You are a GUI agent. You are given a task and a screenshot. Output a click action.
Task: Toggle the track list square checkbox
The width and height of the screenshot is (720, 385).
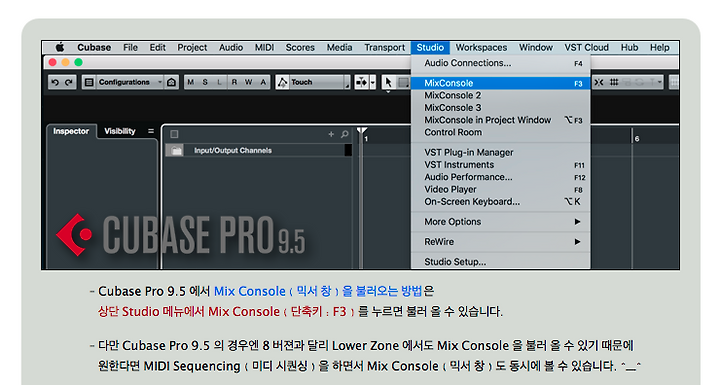tap(174, 134)
